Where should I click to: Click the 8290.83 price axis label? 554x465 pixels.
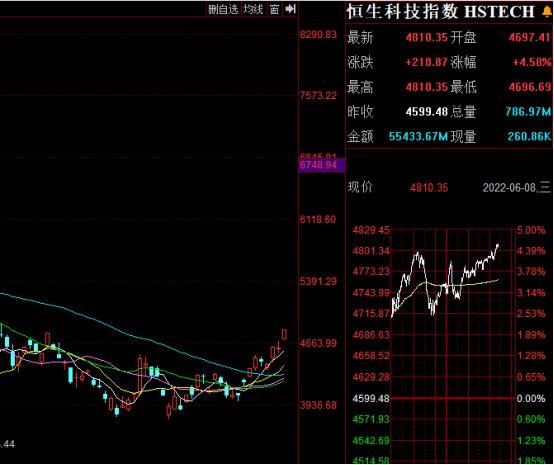point(318,35)
